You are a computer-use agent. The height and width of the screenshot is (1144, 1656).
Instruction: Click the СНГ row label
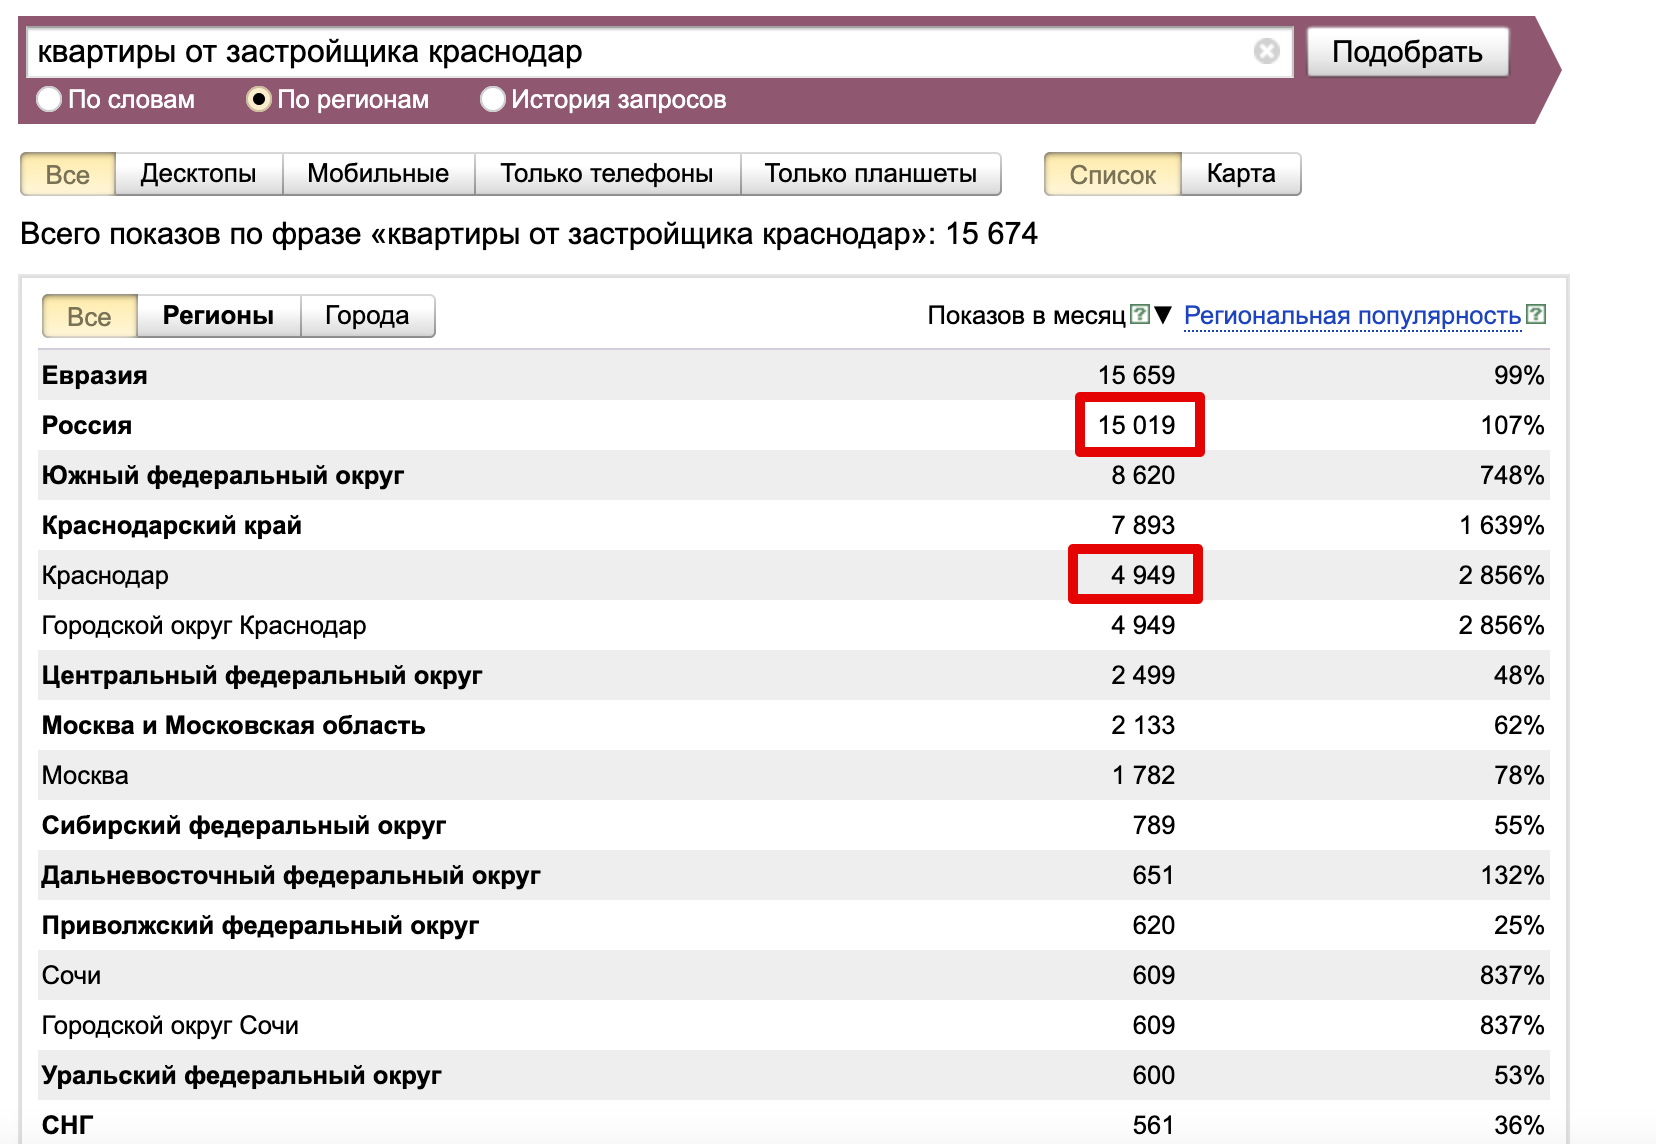coord(67,1125)
